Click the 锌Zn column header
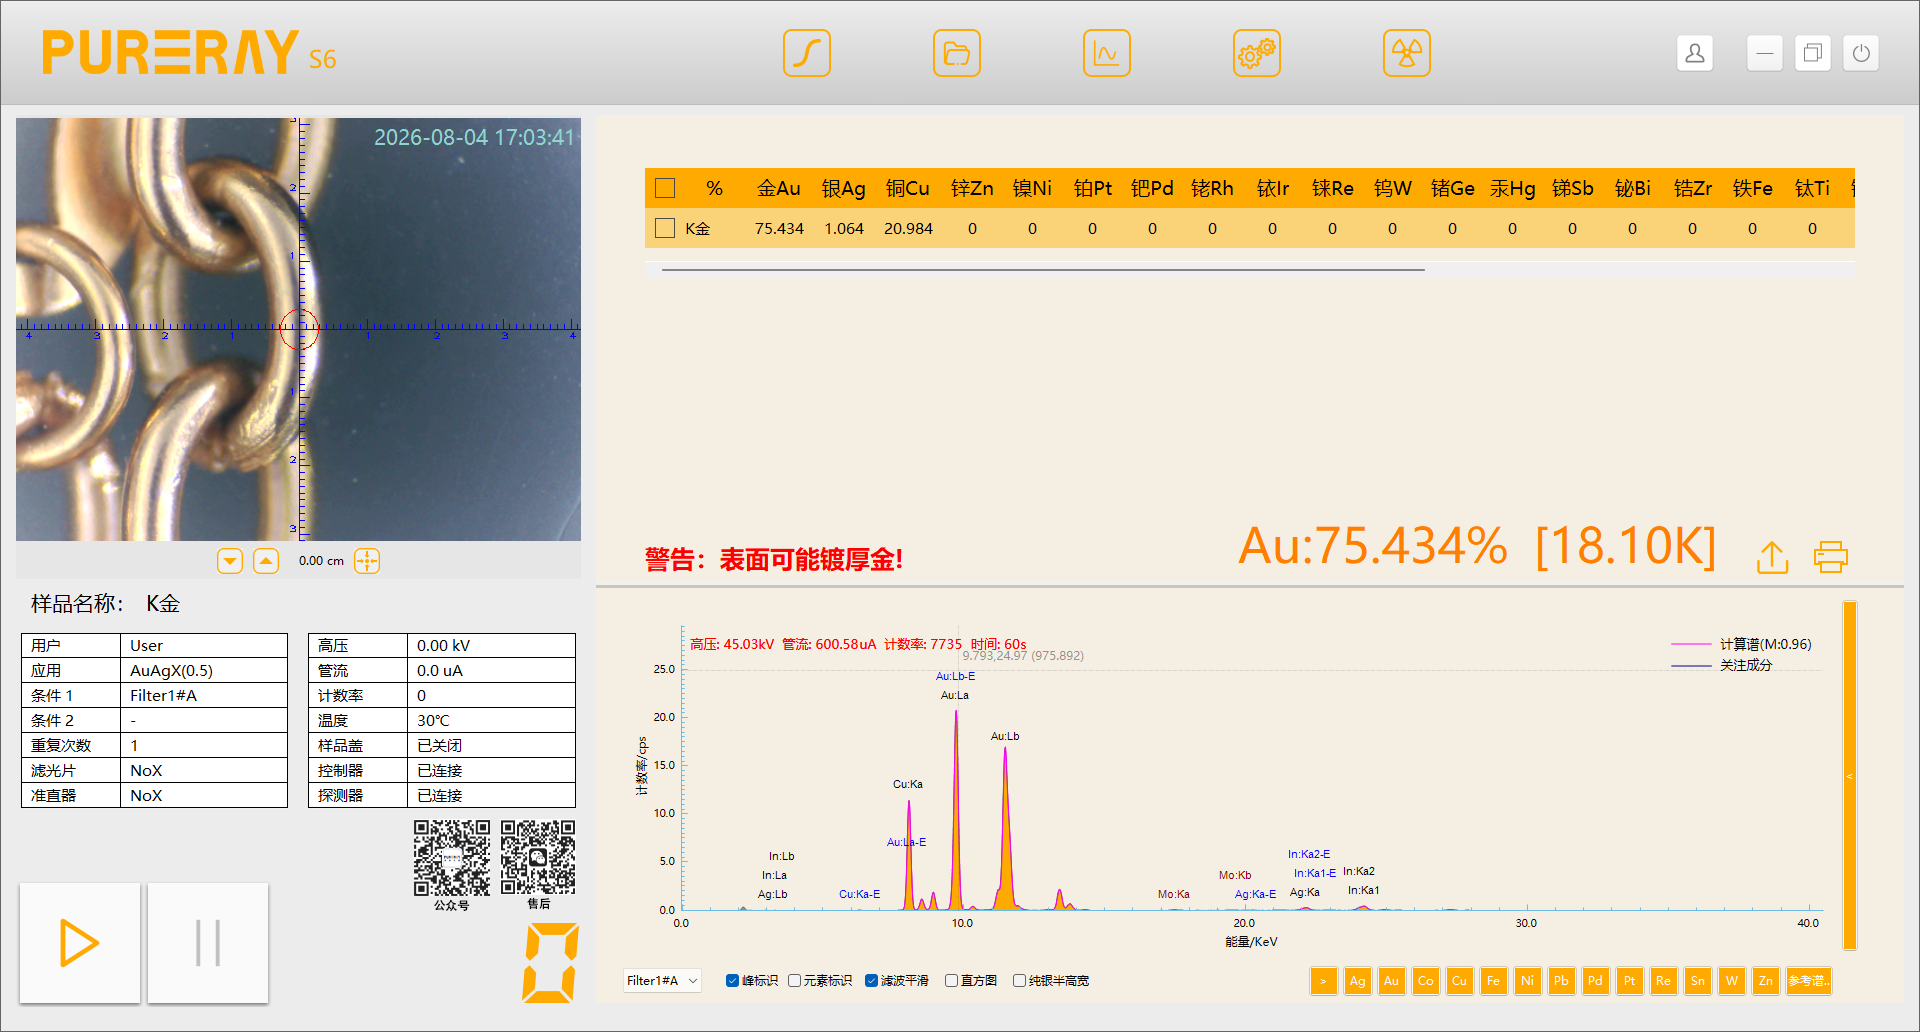This screenshot has height=1032, width=1920. (x=972, y=188)
